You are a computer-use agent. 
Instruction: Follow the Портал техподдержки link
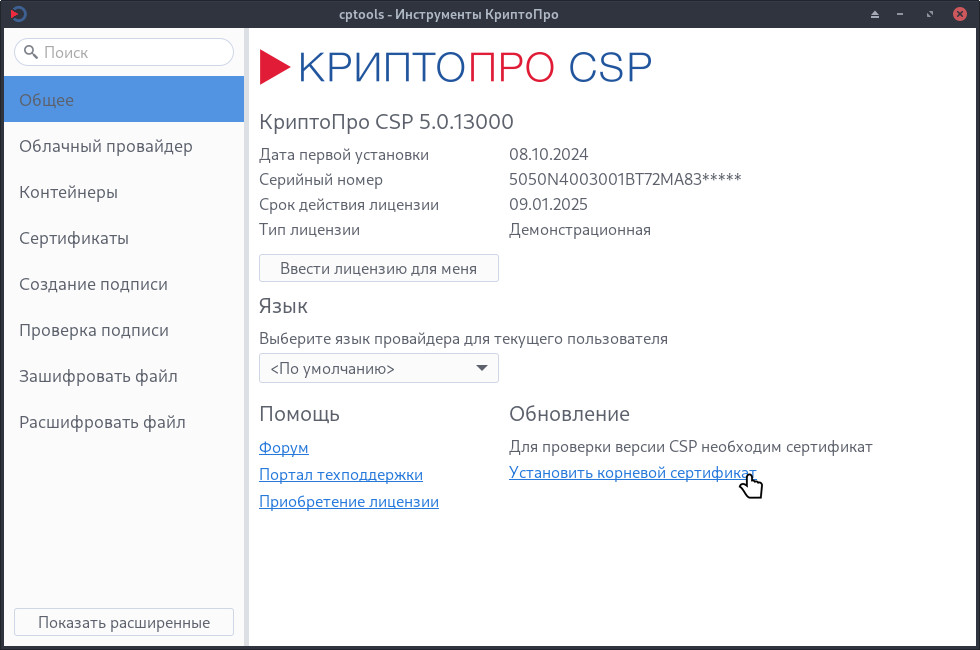click(x=340, y=475)
